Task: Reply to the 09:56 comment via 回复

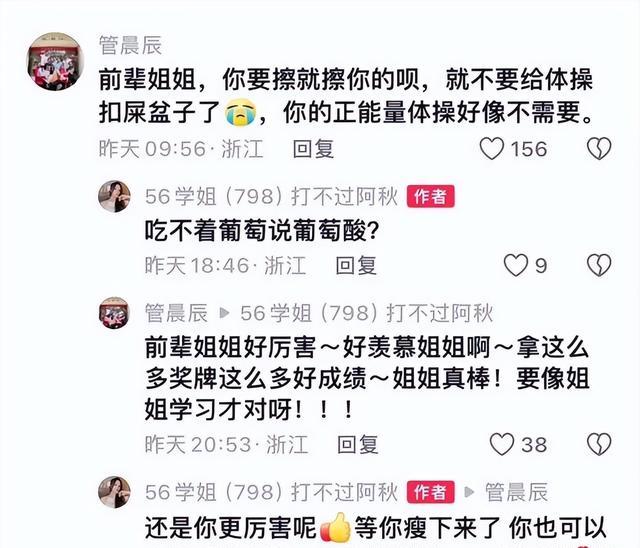Action: (313, 149)
